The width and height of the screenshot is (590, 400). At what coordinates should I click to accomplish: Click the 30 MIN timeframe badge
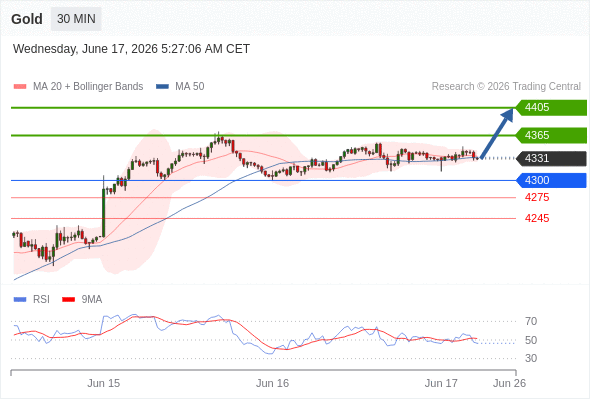(x=76, y=19)
